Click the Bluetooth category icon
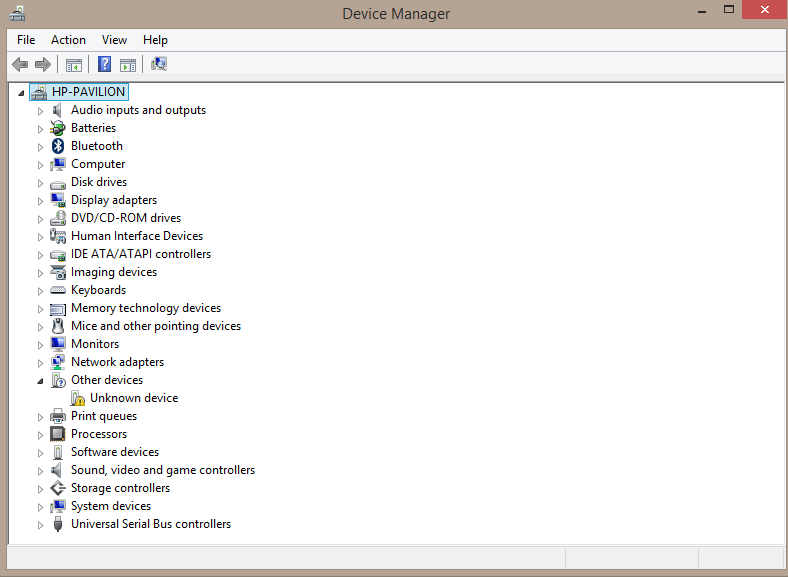The height and width of the screenshot is (577, 788). (58, 146)
